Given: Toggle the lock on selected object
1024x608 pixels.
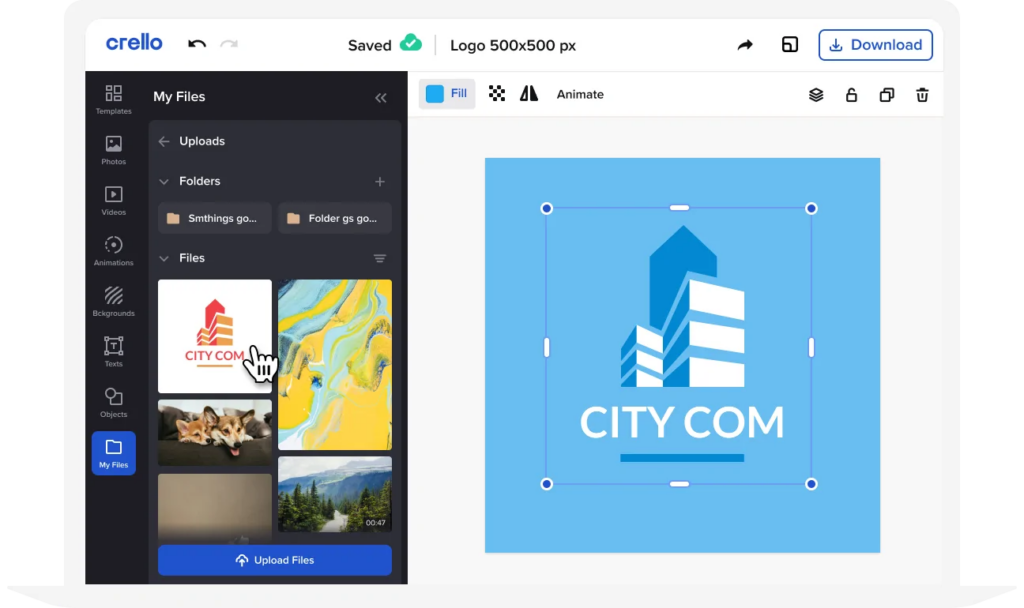Looking at the screenshot, I should tap(851, 95).
